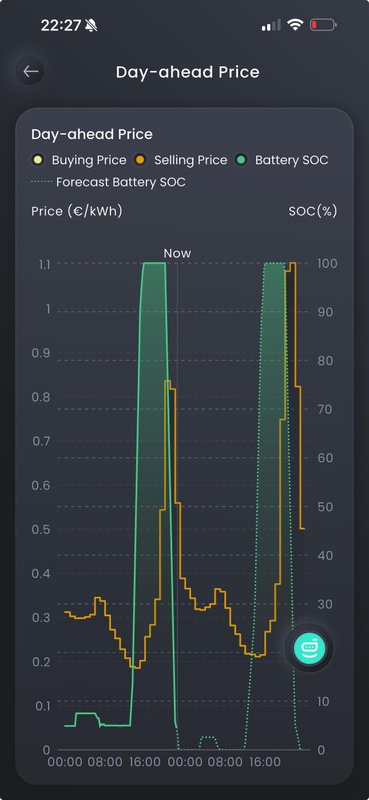
Task: Tap the silent mode bell icon
Action: [91, 25]
